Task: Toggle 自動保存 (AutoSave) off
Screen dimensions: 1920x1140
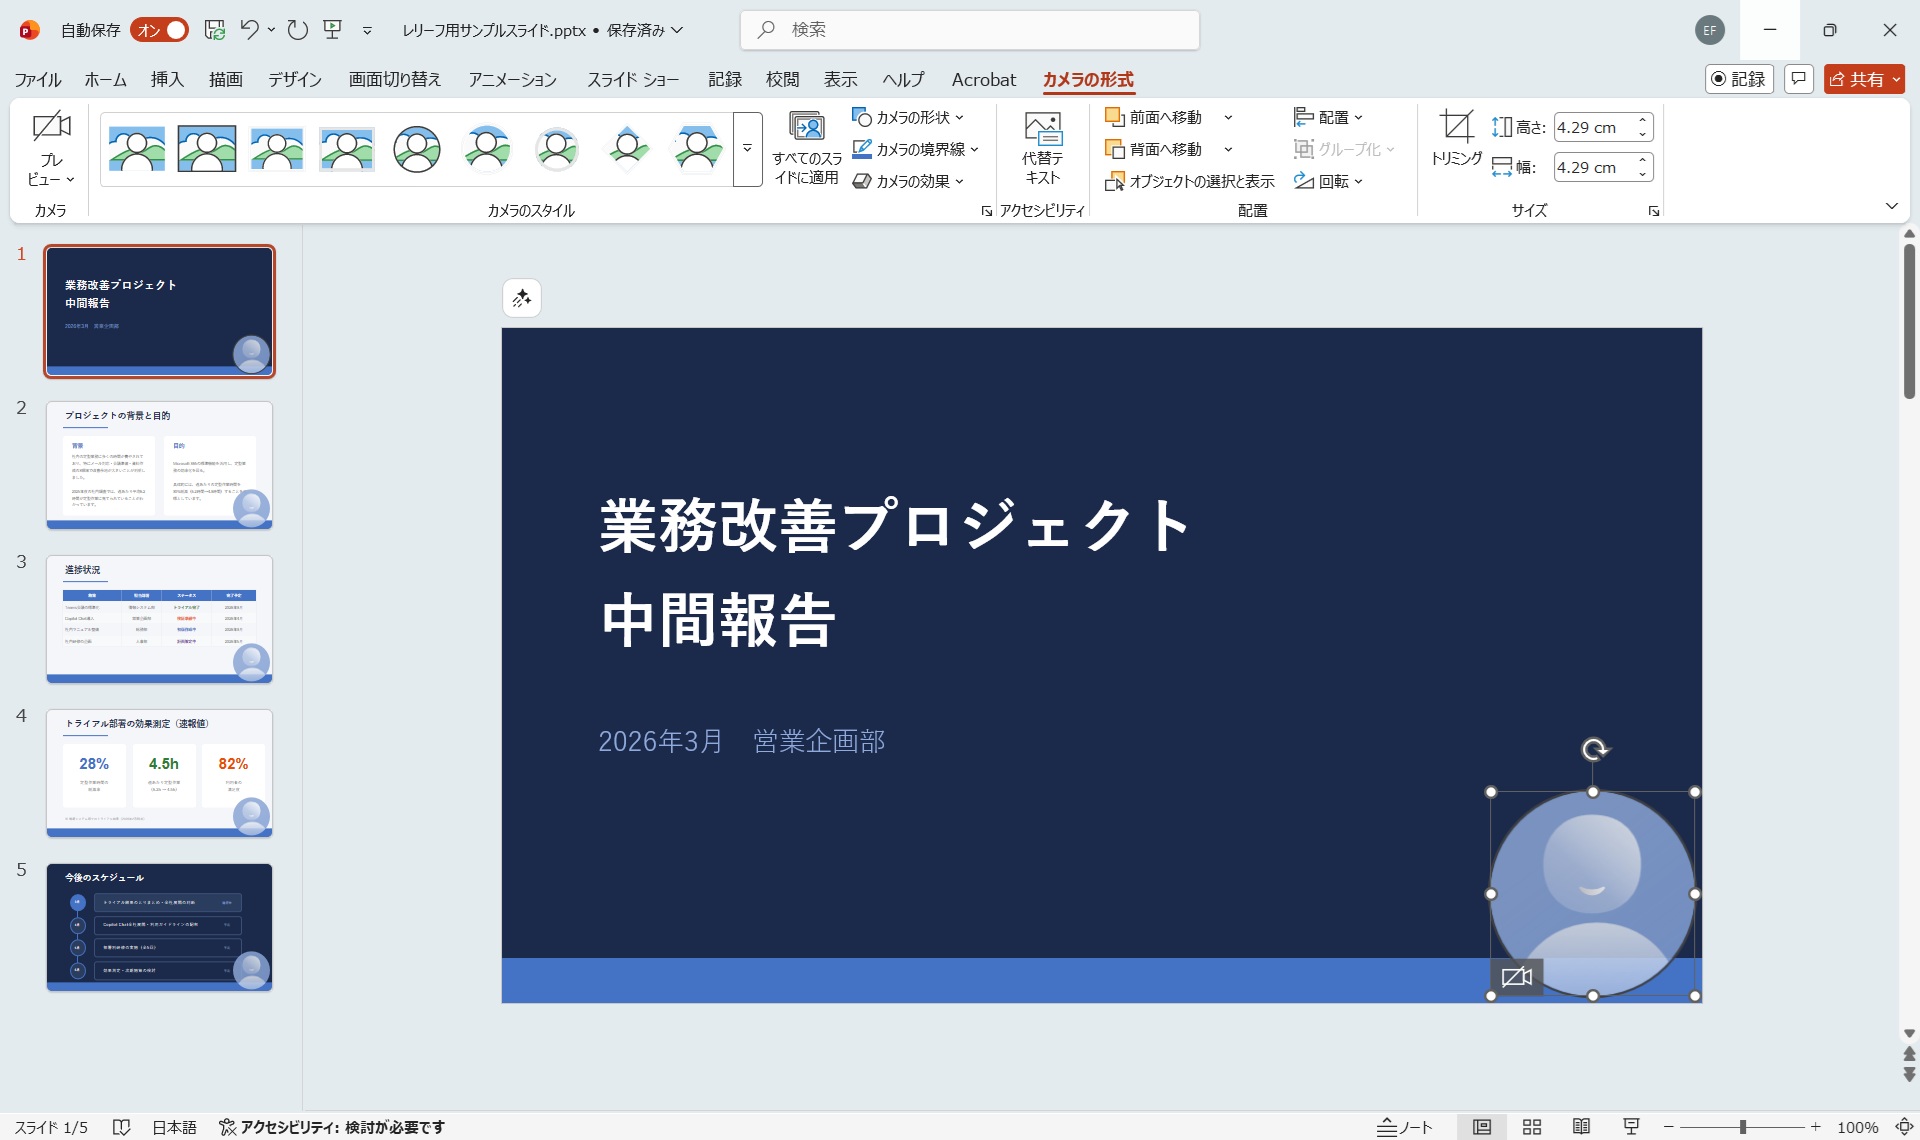Action: click(158, 29)
